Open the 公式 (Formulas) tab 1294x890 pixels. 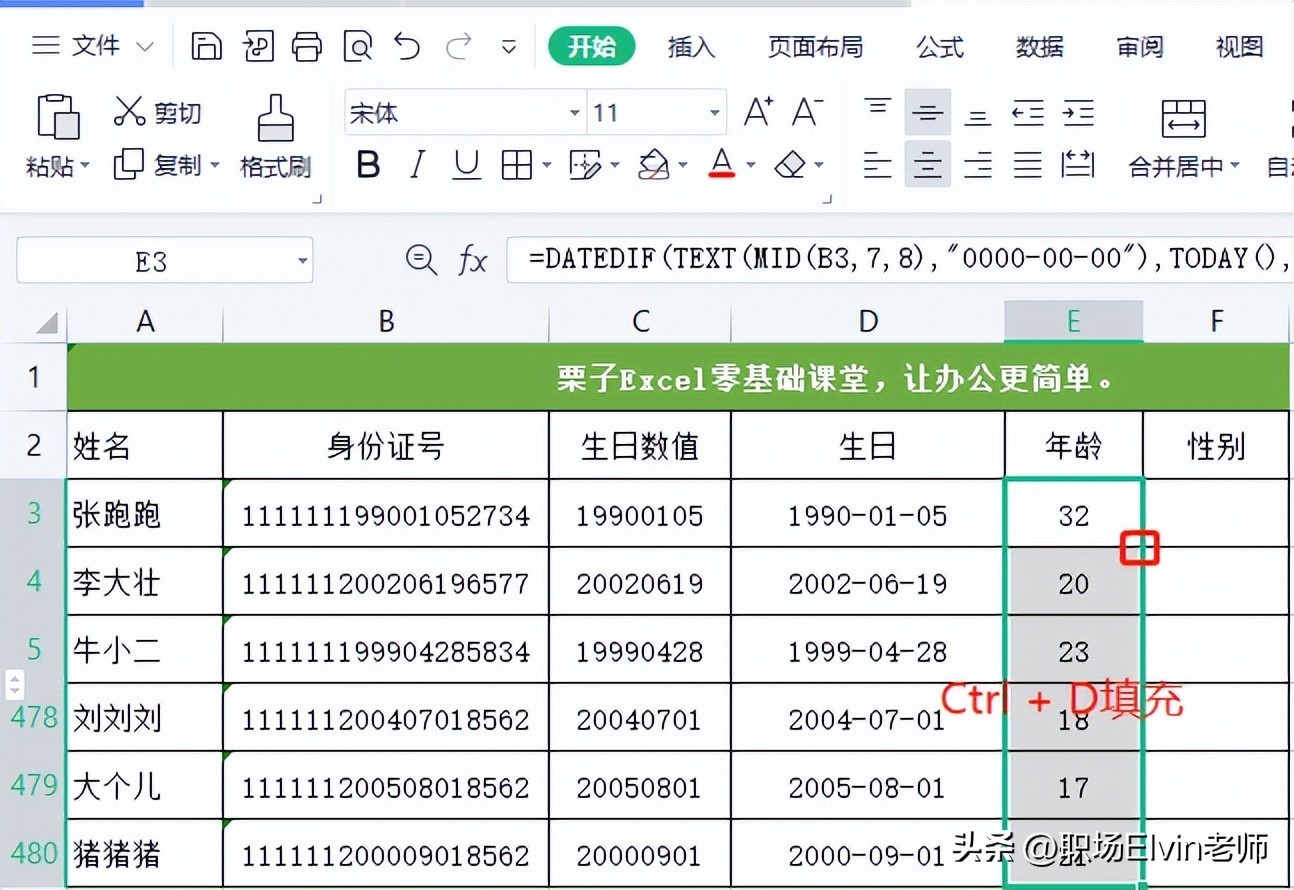coord(939,47)
